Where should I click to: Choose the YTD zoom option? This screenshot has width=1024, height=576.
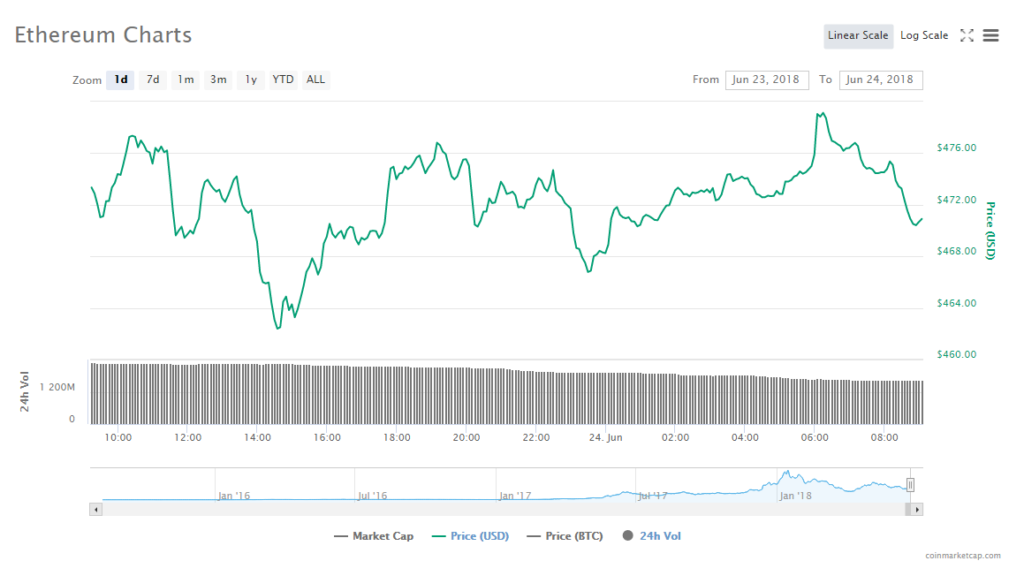click(283, 80)
